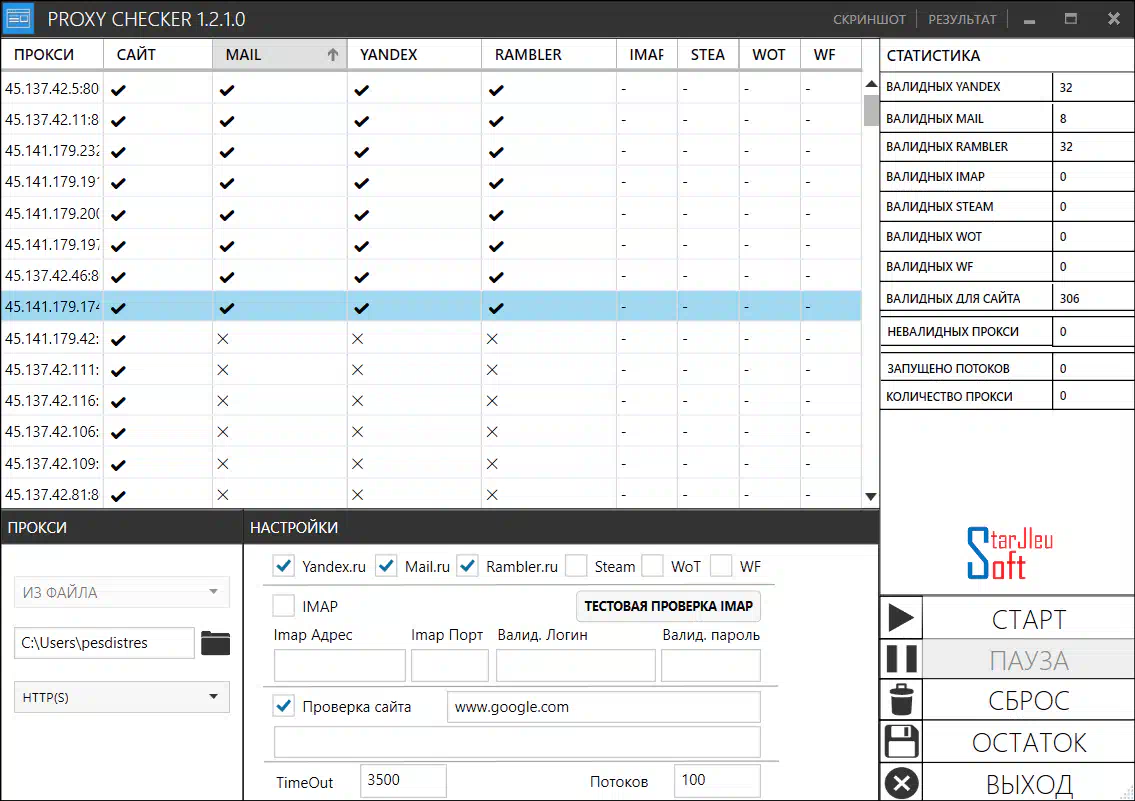
Task: Click the Валид. Логин input field
Action: tap(575, 665)
